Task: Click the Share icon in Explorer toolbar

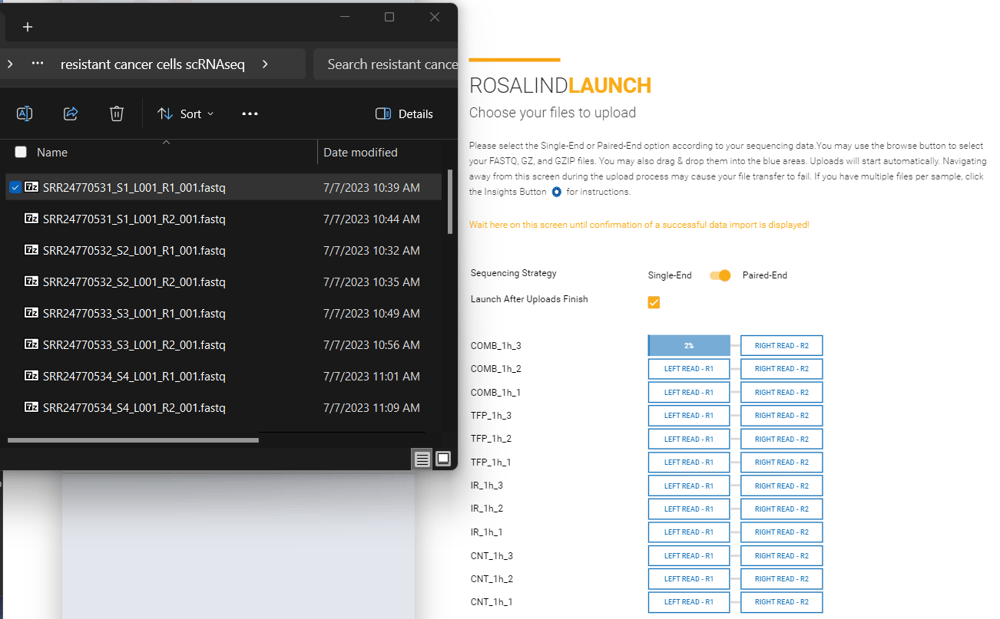Action: [70, 113]
